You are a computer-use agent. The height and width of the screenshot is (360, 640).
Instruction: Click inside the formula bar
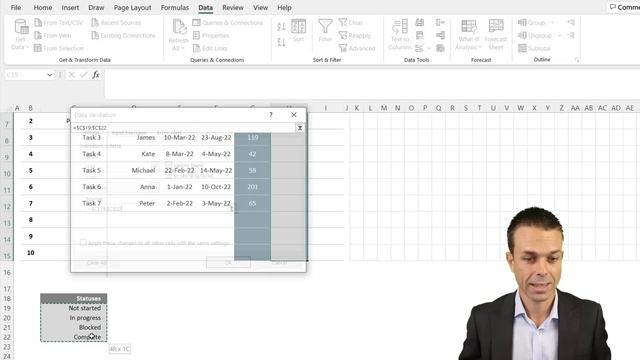pos(371,84)
